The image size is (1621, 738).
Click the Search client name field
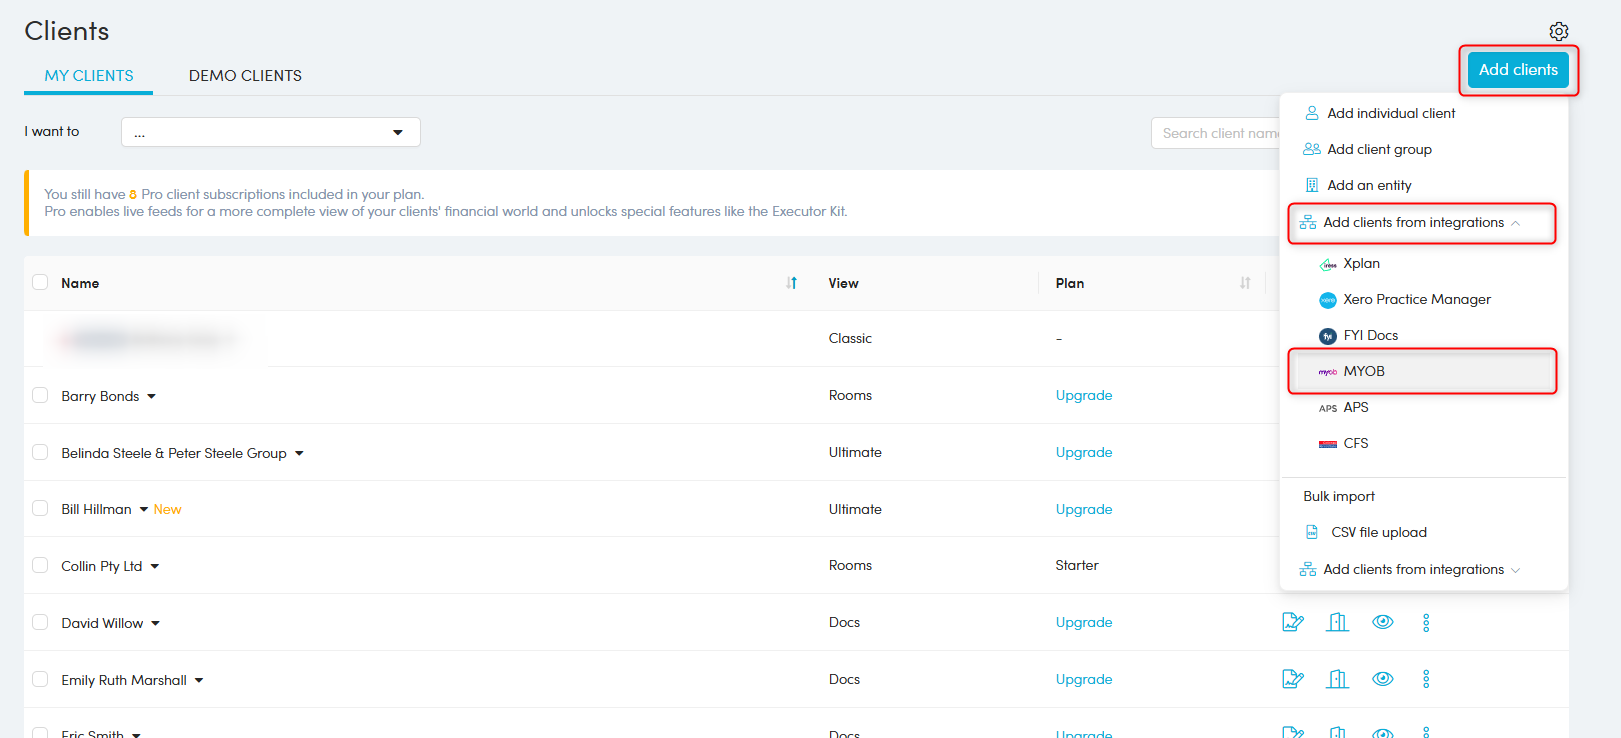pyautogui.click(x=1217, y=133)
